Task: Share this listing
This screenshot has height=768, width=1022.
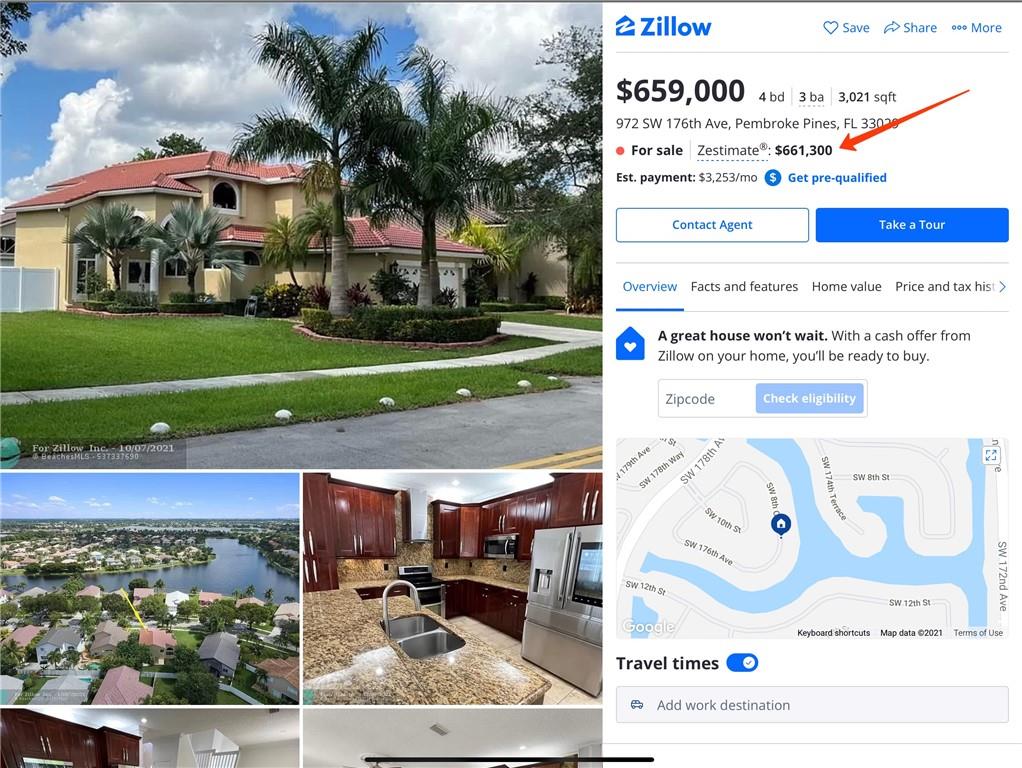Action: coord(910,27)
